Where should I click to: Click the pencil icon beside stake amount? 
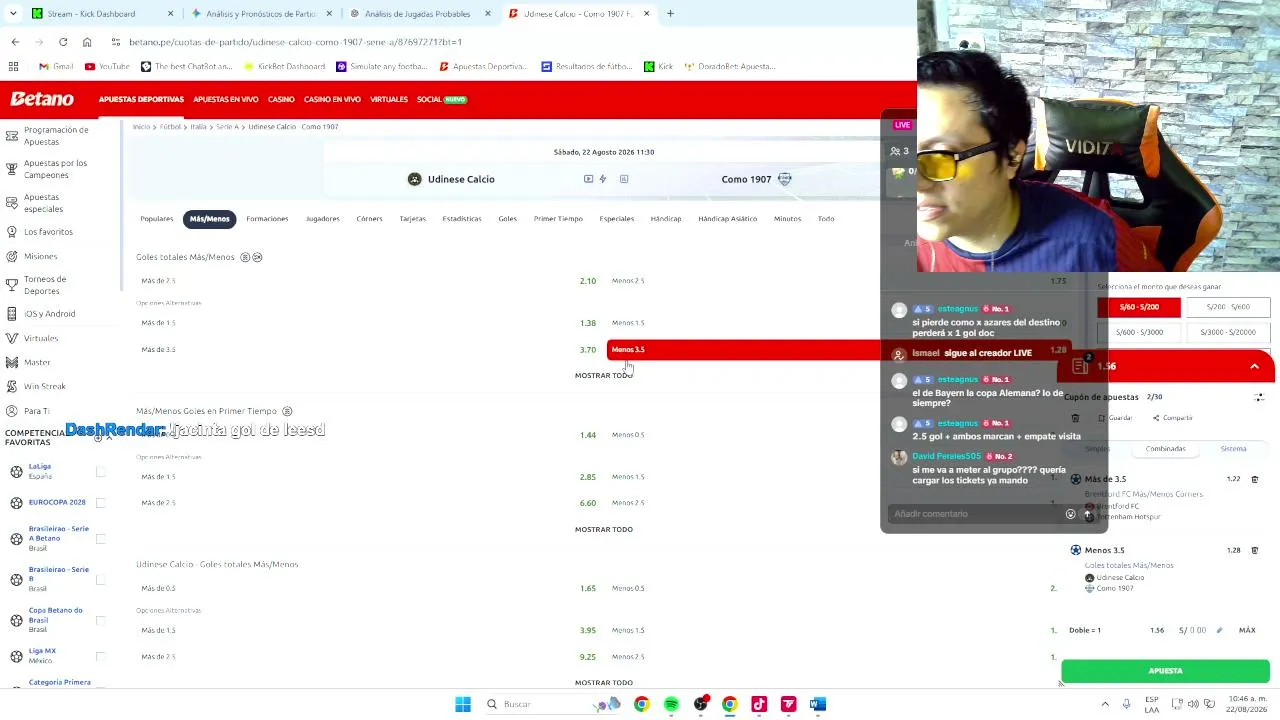1219,630
